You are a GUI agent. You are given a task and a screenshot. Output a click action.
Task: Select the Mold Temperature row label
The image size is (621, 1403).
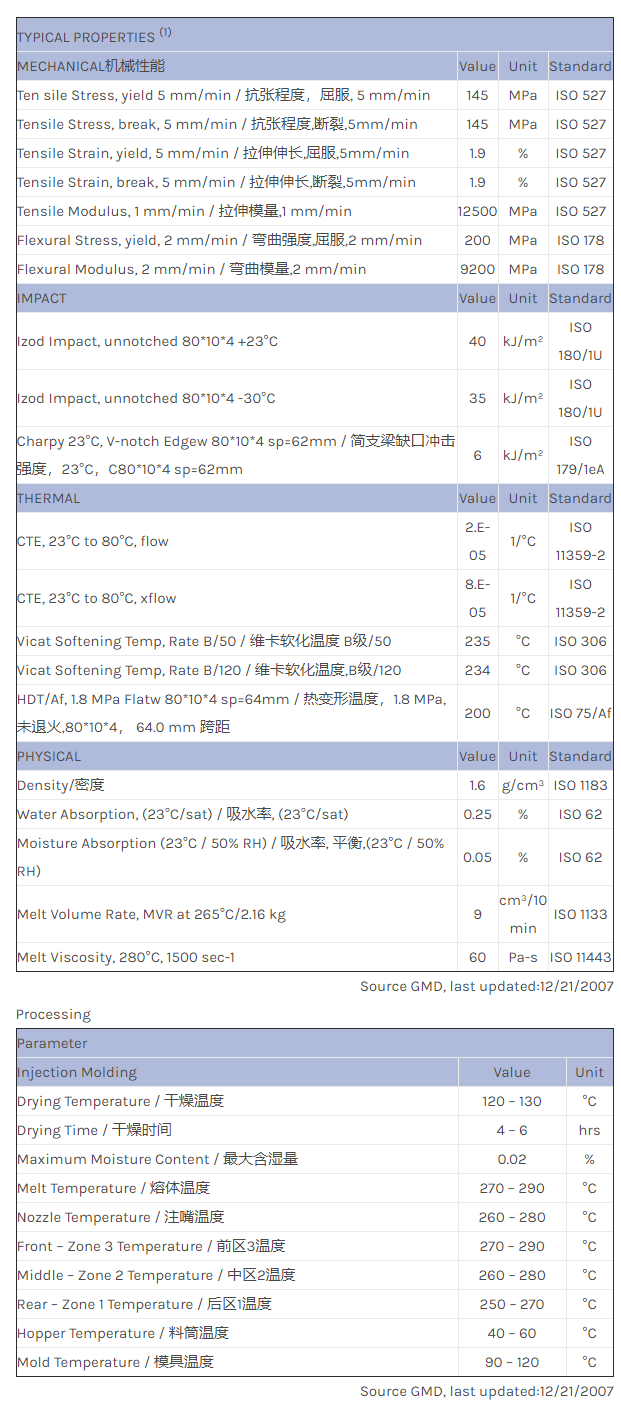coord(115,1362)
